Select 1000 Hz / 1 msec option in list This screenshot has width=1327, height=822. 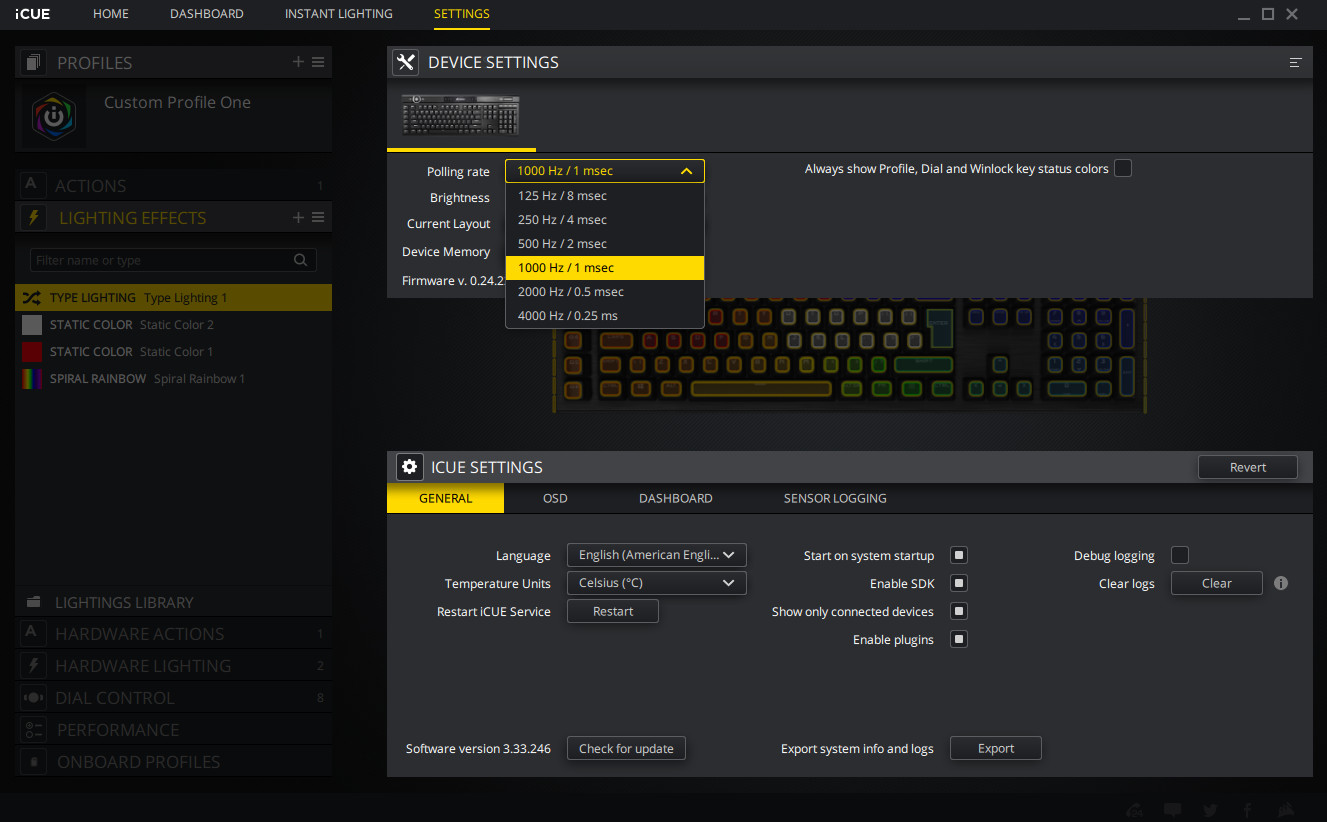(x=605, y=268)
